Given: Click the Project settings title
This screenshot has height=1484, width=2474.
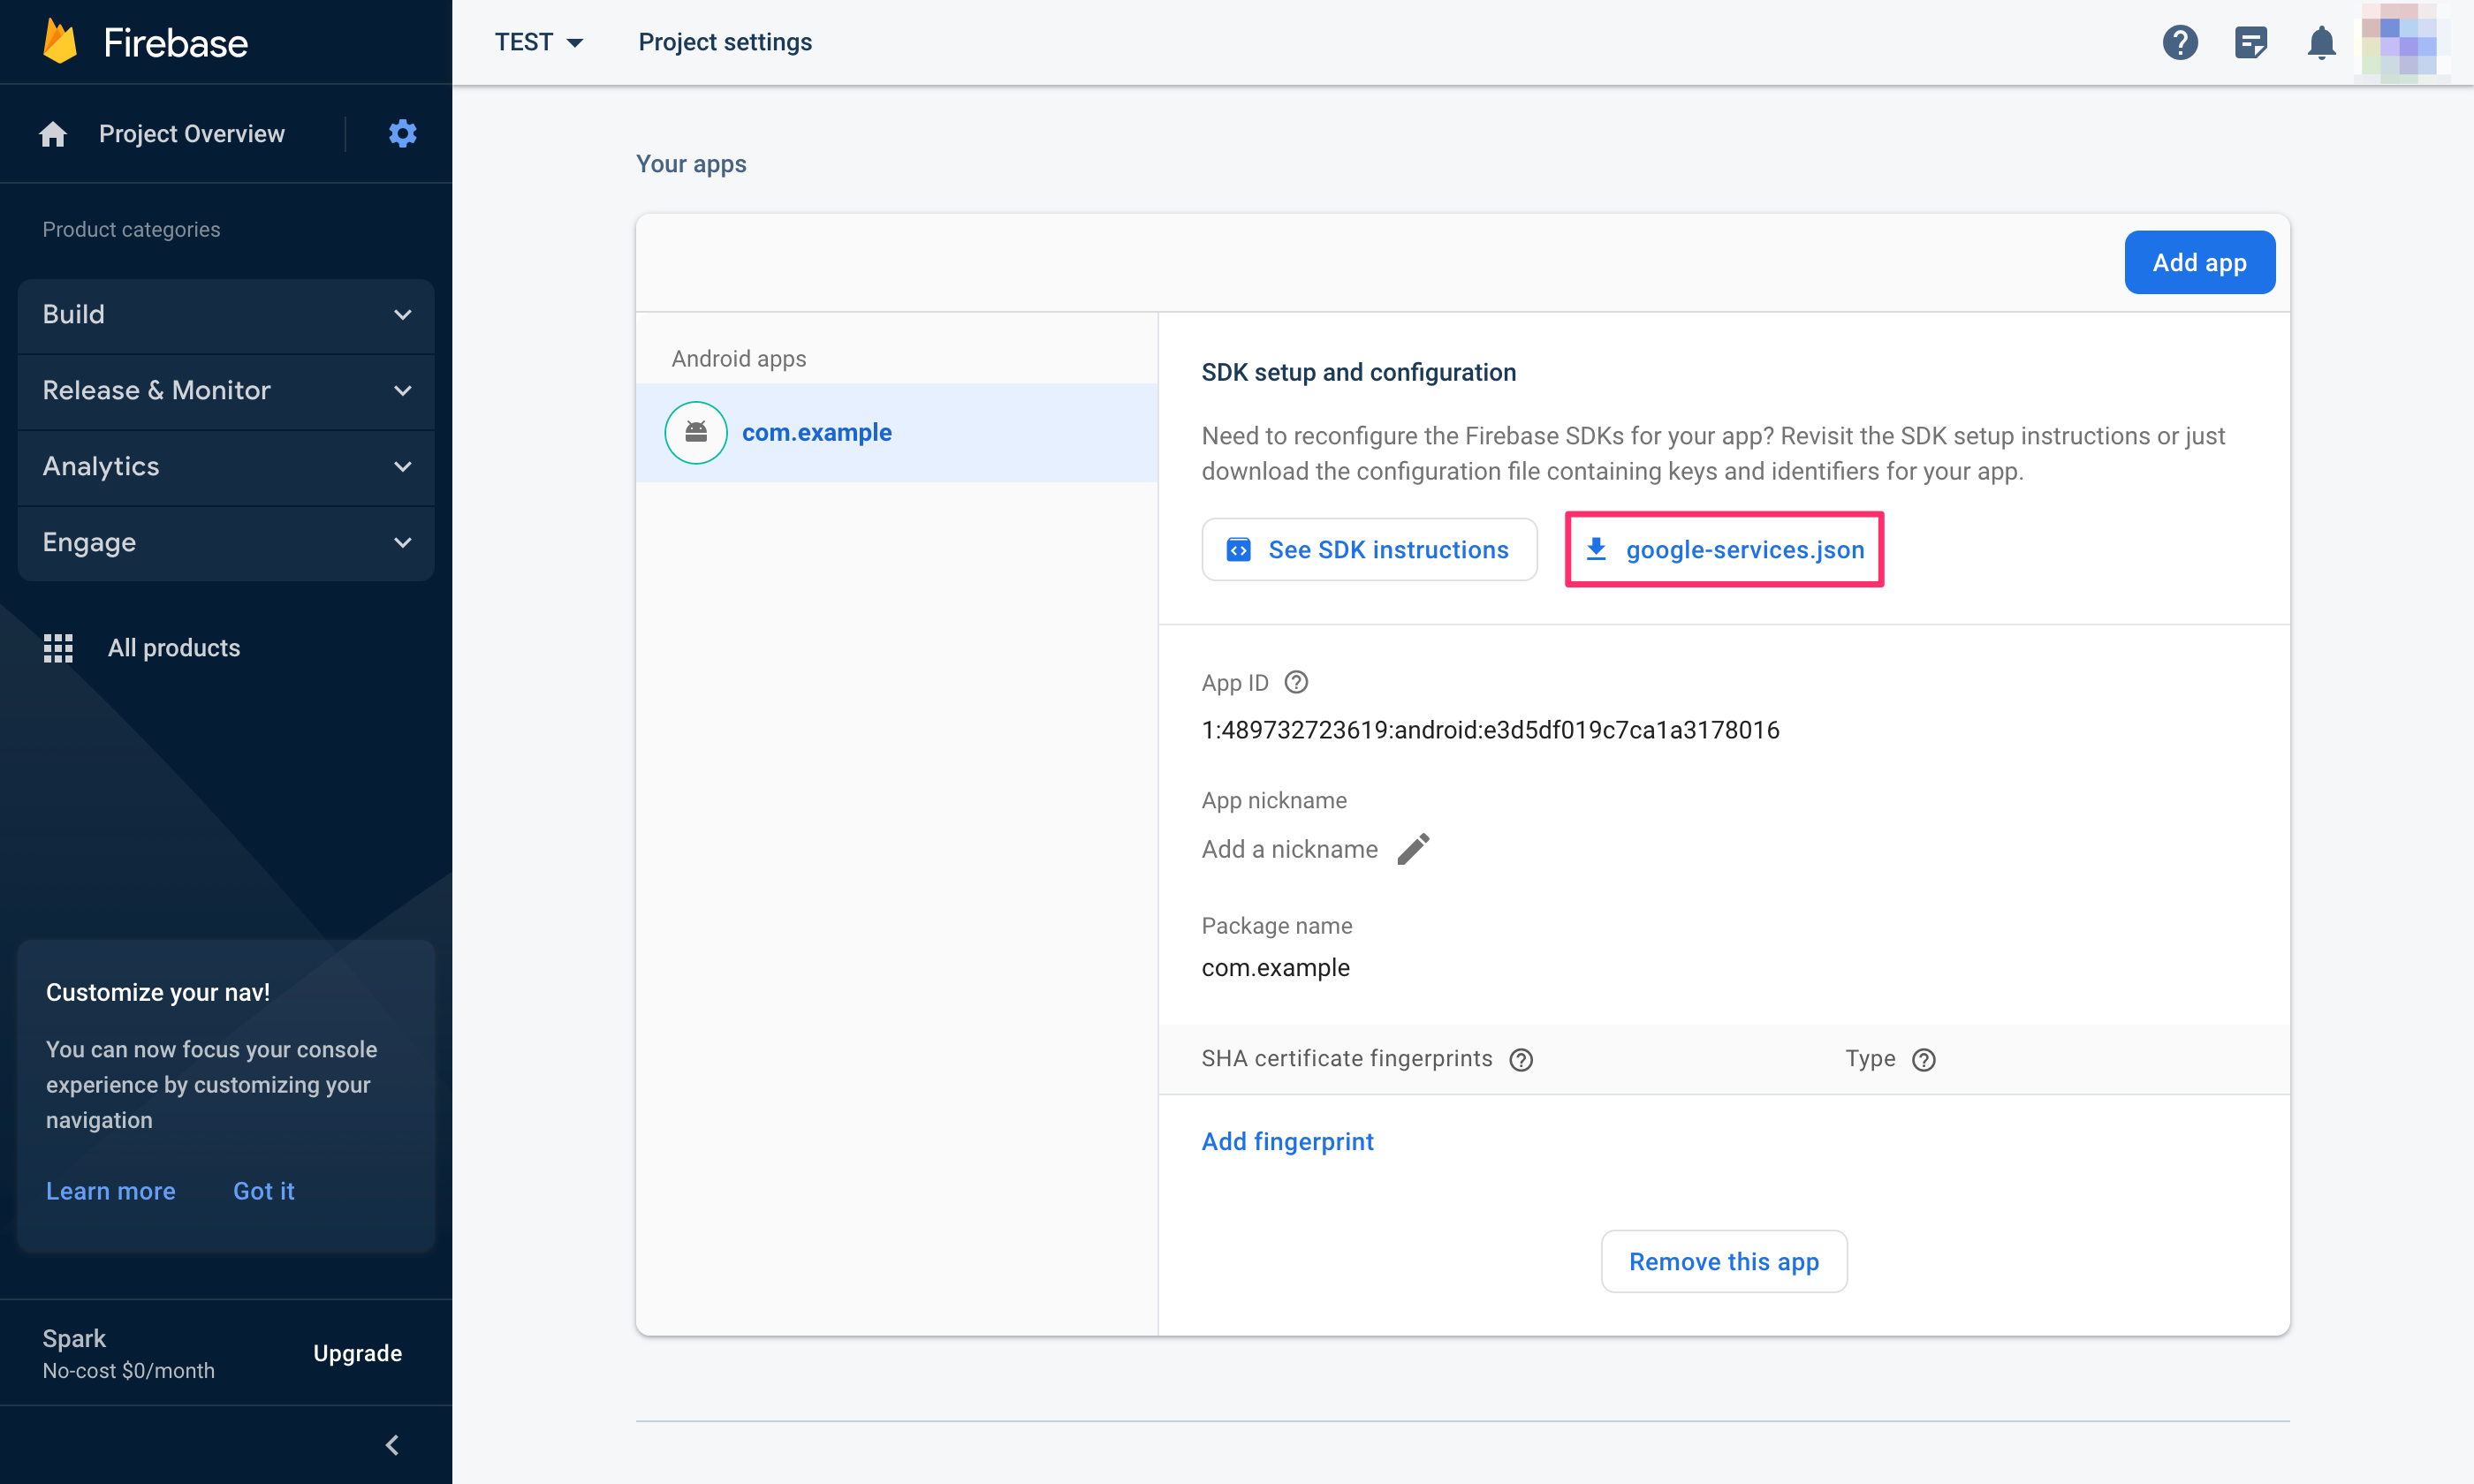Looking at the screenshot, I should [x=725, y=42].
